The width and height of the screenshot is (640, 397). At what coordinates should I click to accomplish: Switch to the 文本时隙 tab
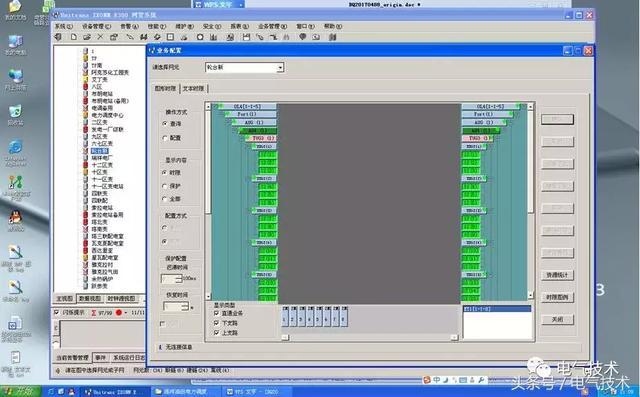(x=194, y=89)
